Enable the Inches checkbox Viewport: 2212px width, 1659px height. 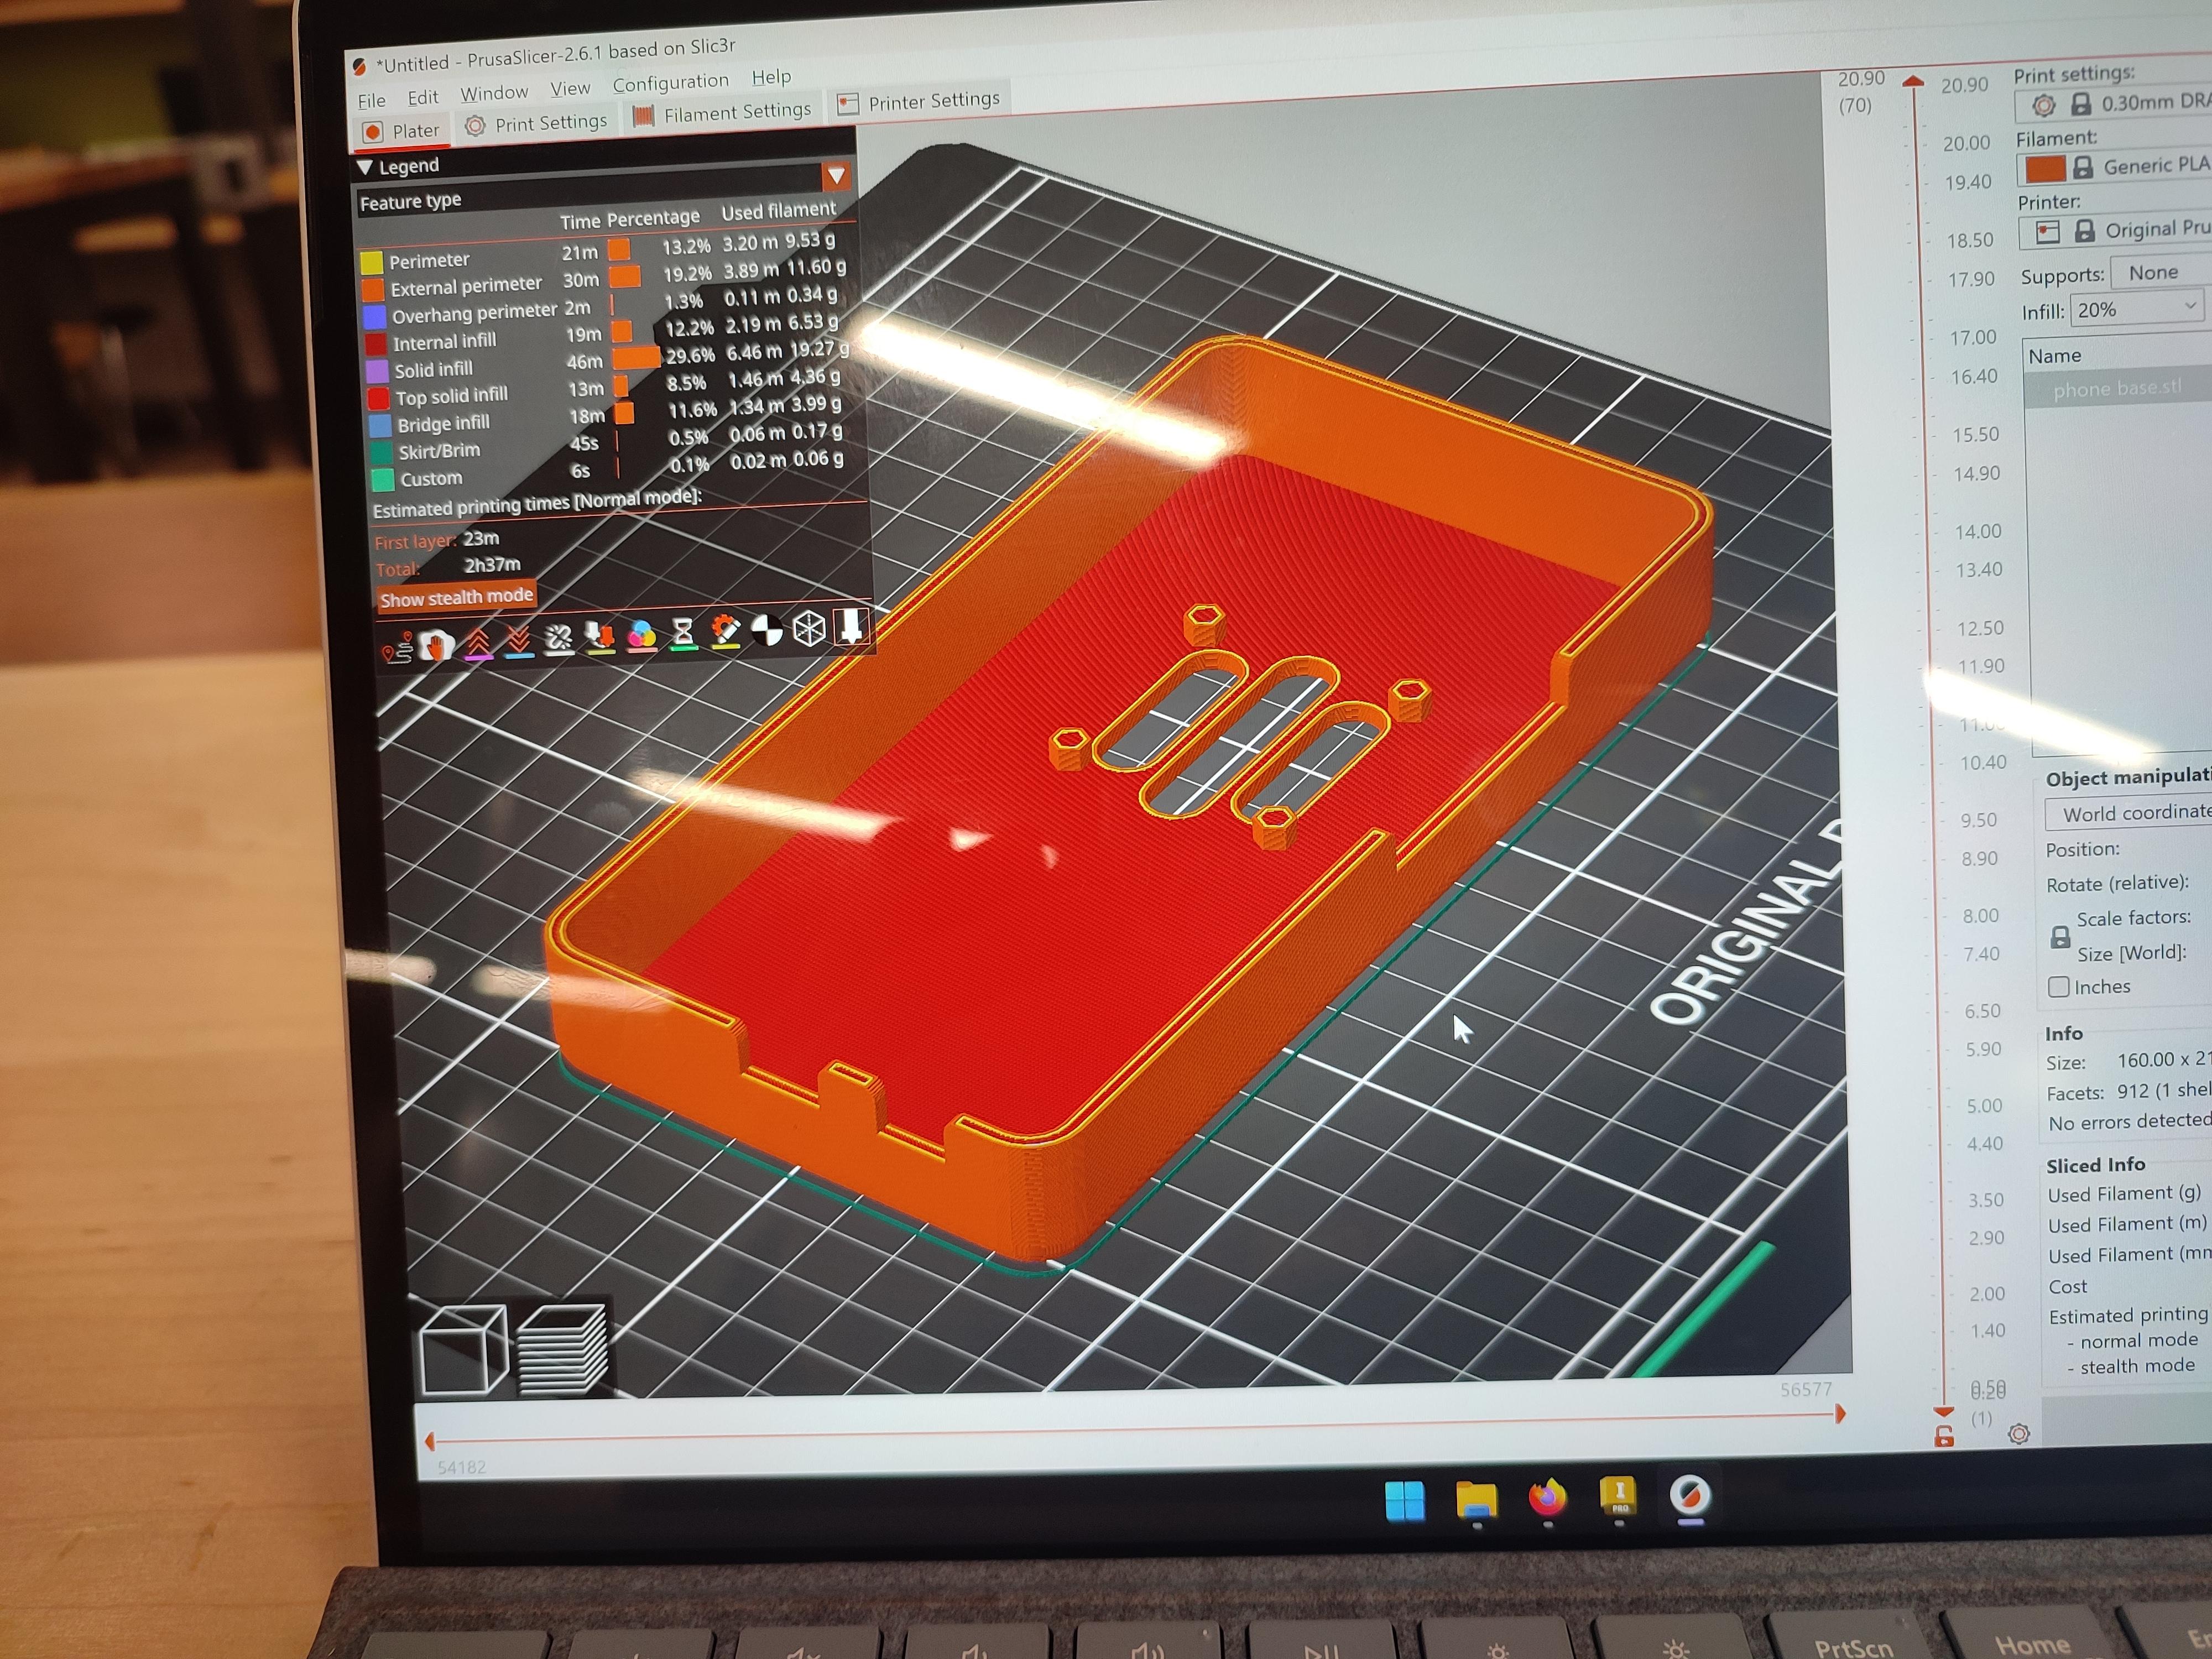click(x=2059, y=987)
